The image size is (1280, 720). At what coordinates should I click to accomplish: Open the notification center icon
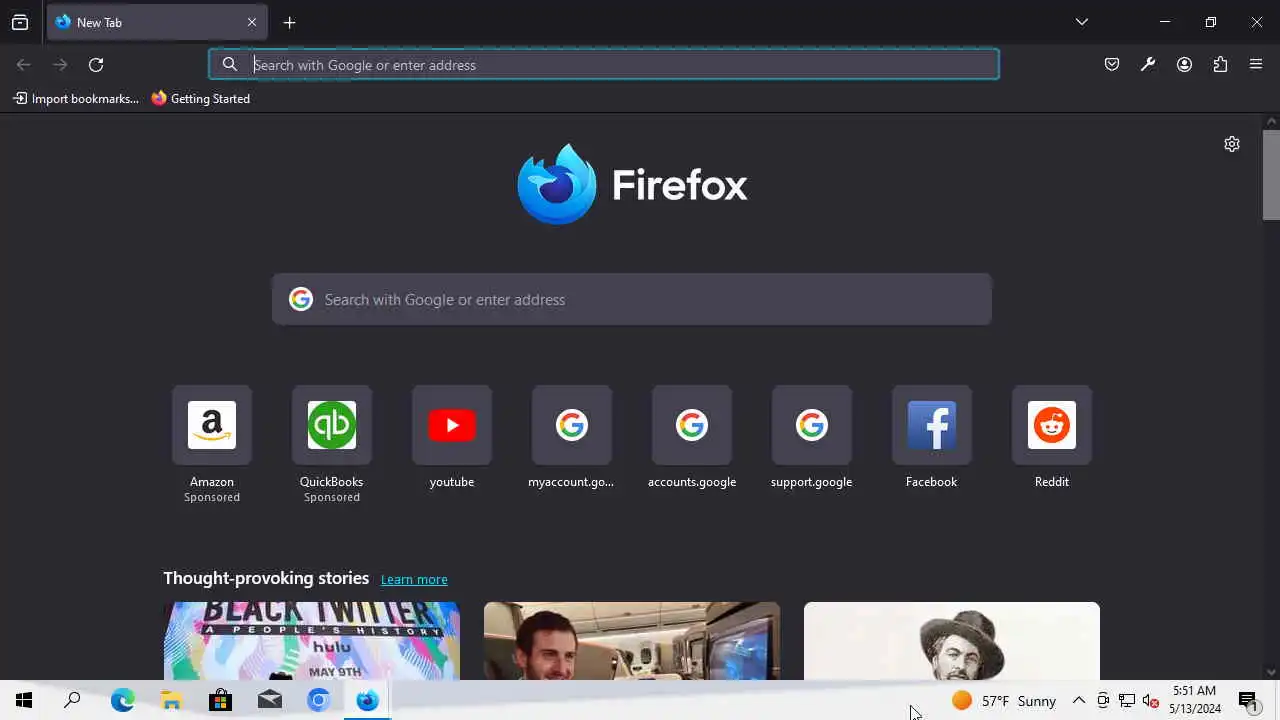[x=1248, y=701]
